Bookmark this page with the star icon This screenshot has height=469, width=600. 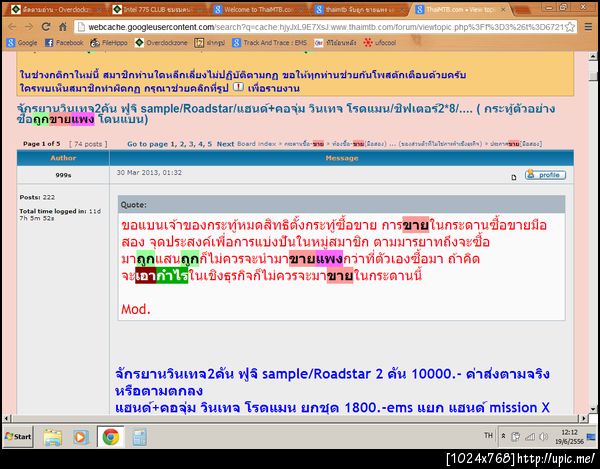point(570,27)
